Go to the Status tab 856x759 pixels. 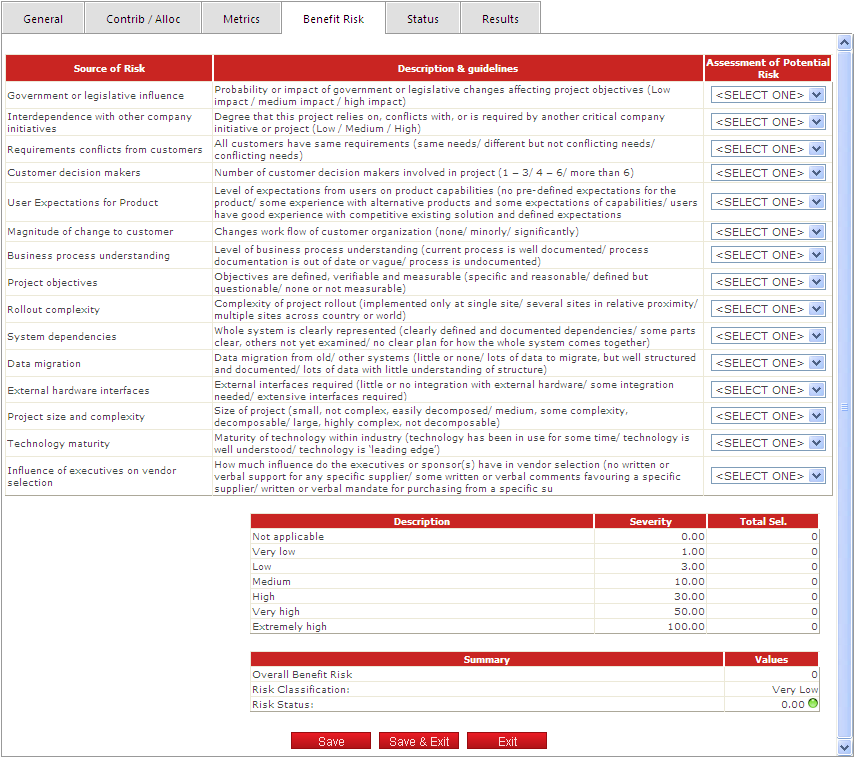pos(423,19)
